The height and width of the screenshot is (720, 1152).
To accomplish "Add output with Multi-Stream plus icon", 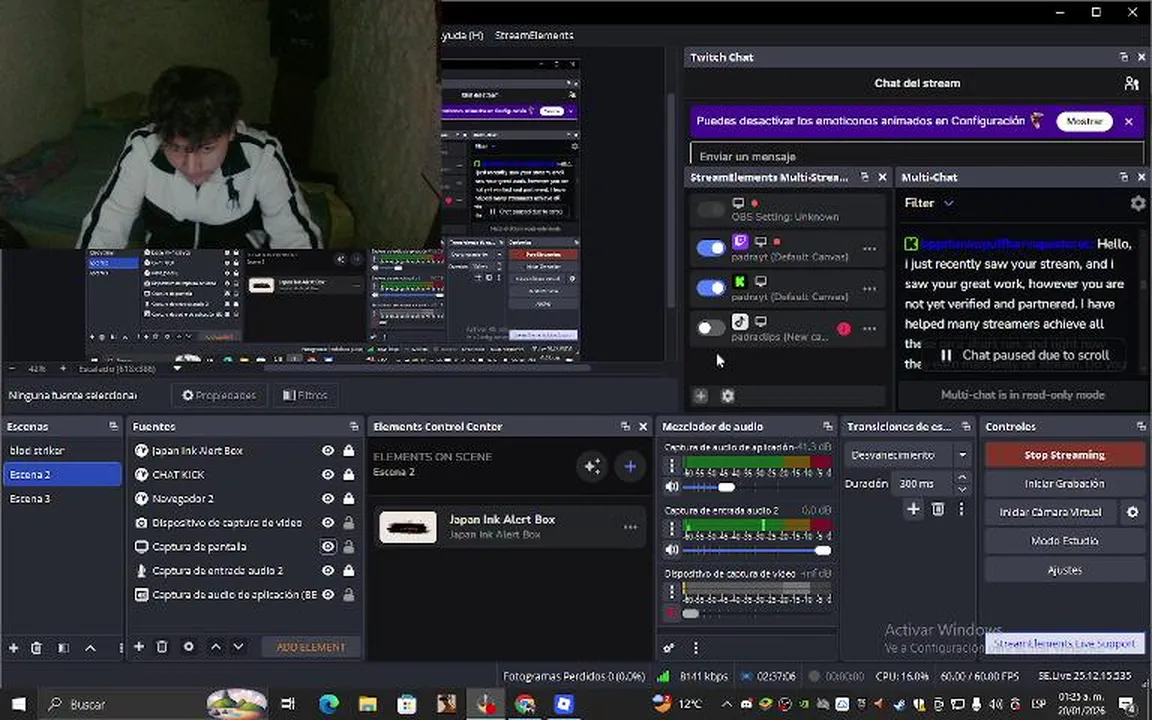I will [x=701, y=395].
